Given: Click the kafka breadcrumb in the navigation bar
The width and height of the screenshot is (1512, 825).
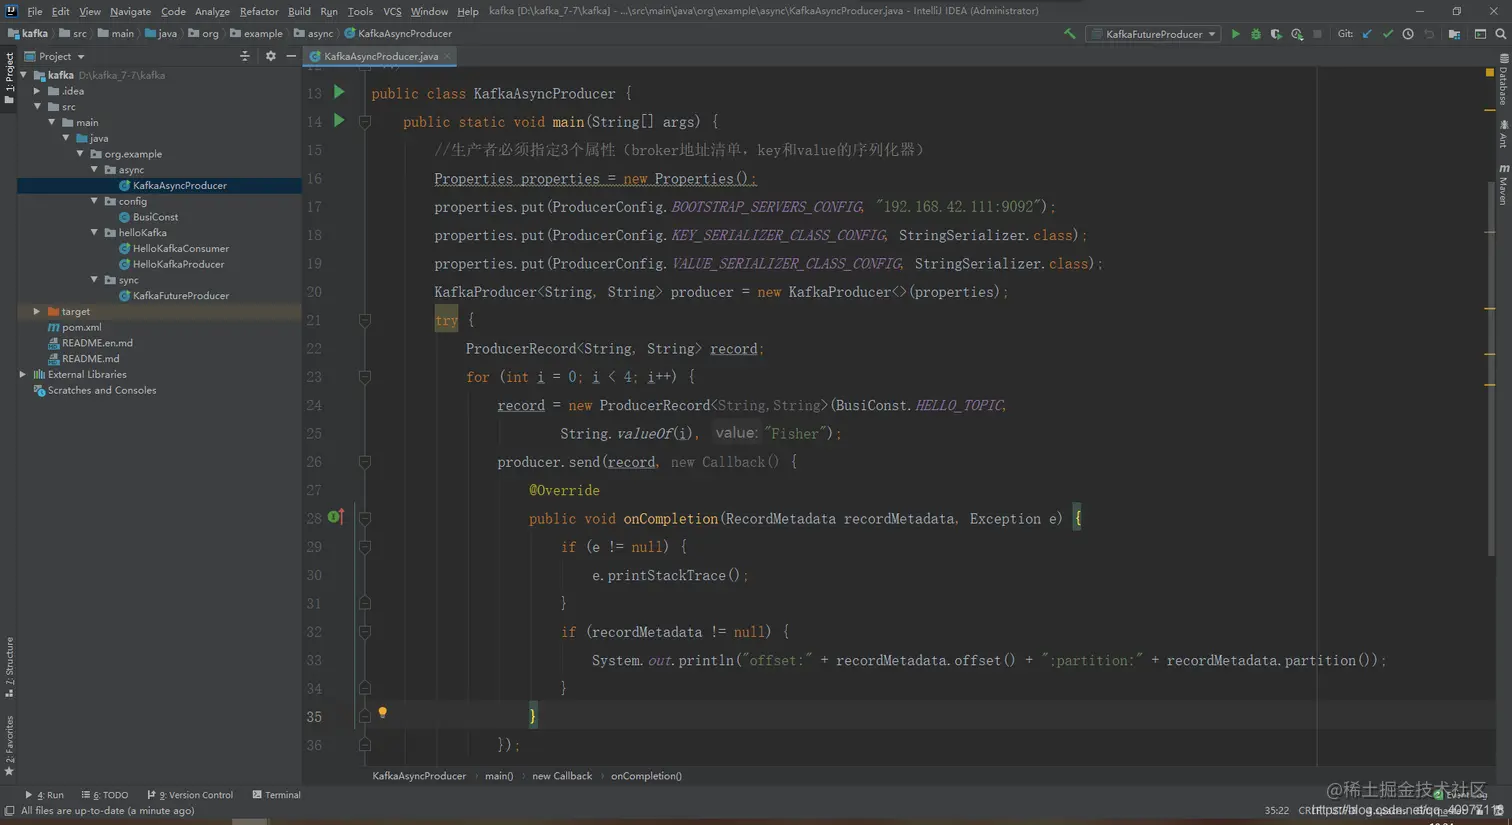Looking at the screenshot, I should point(28,34).
